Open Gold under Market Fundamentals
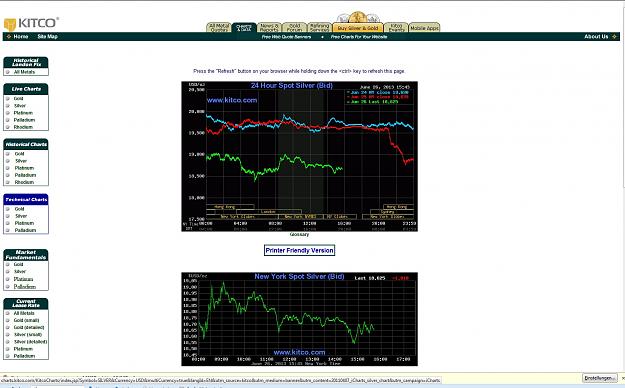Screen dimensions: 625x388 pos(18,264)
